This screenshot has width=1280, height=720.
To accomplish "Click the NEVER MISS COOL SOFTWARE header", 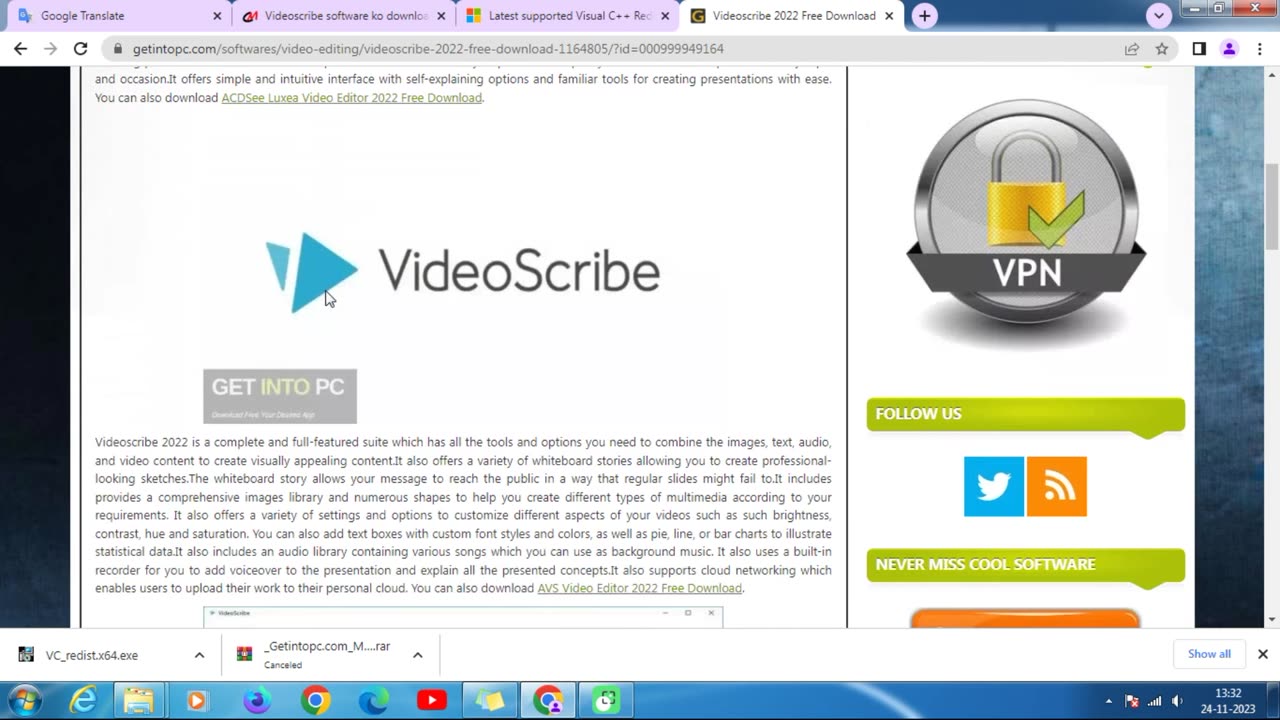I will coord(1026,565).
